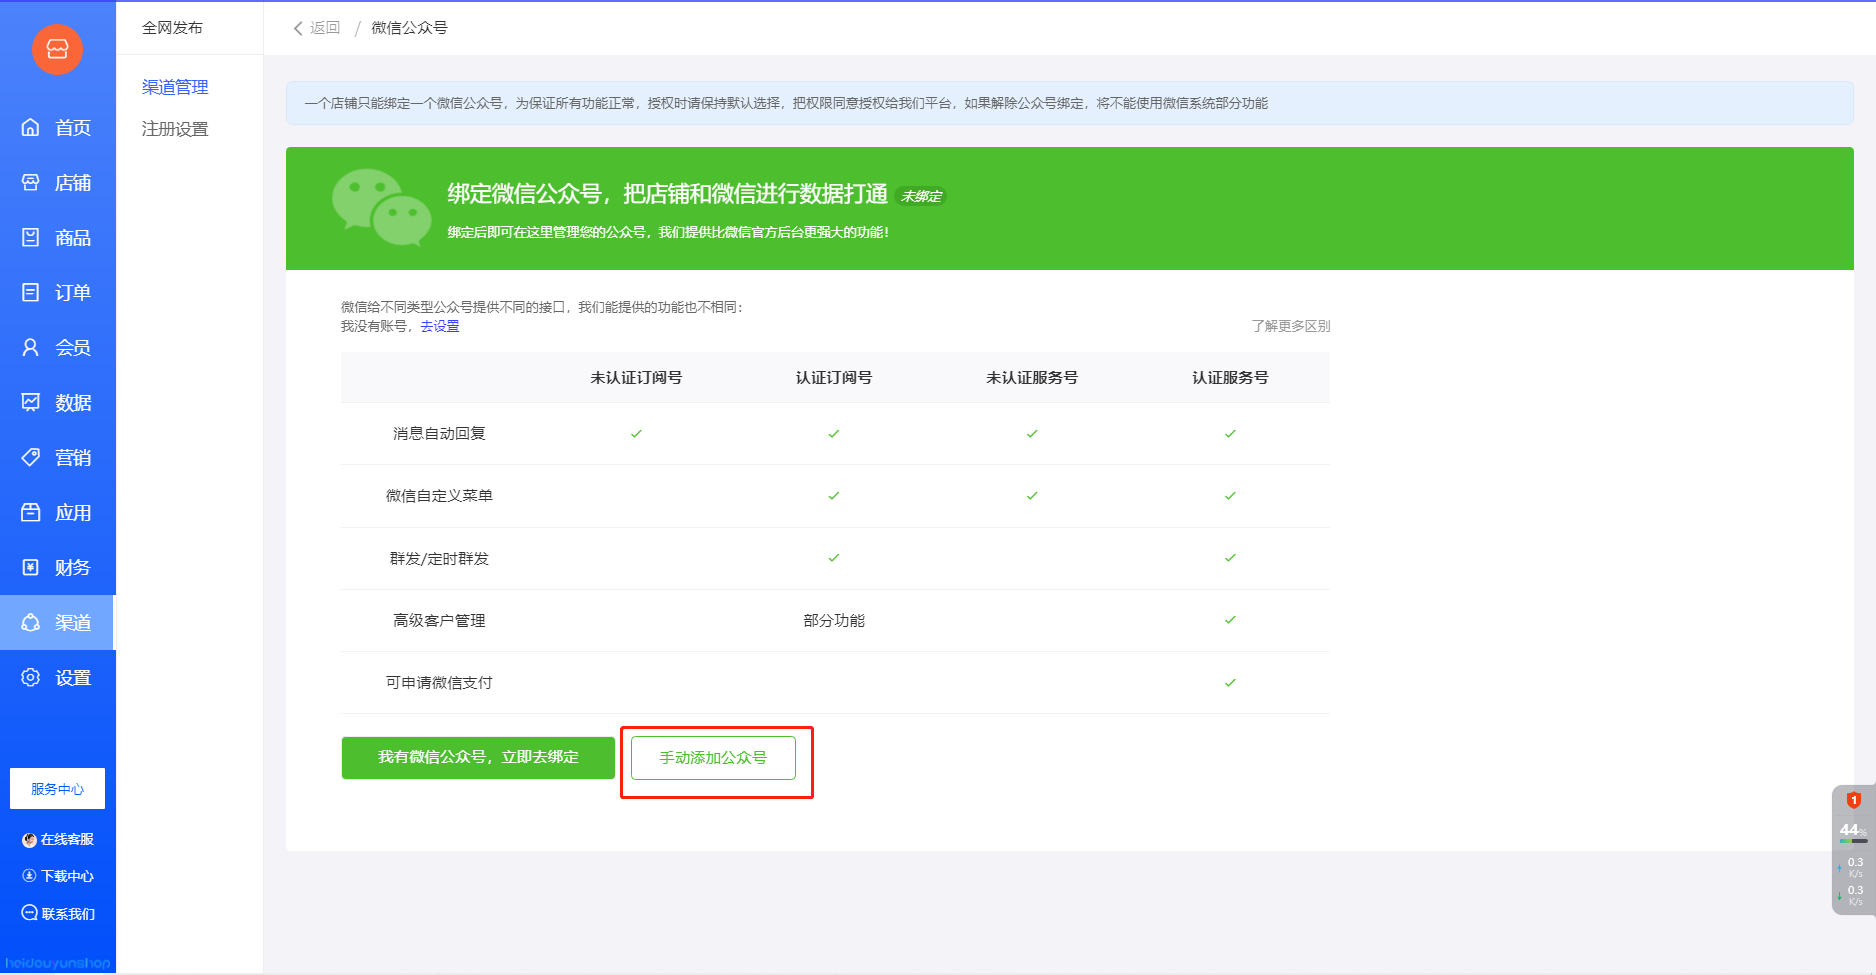Click the 应用 apps icon
This screenshot has width=1876, height=975.
[31, 512]
